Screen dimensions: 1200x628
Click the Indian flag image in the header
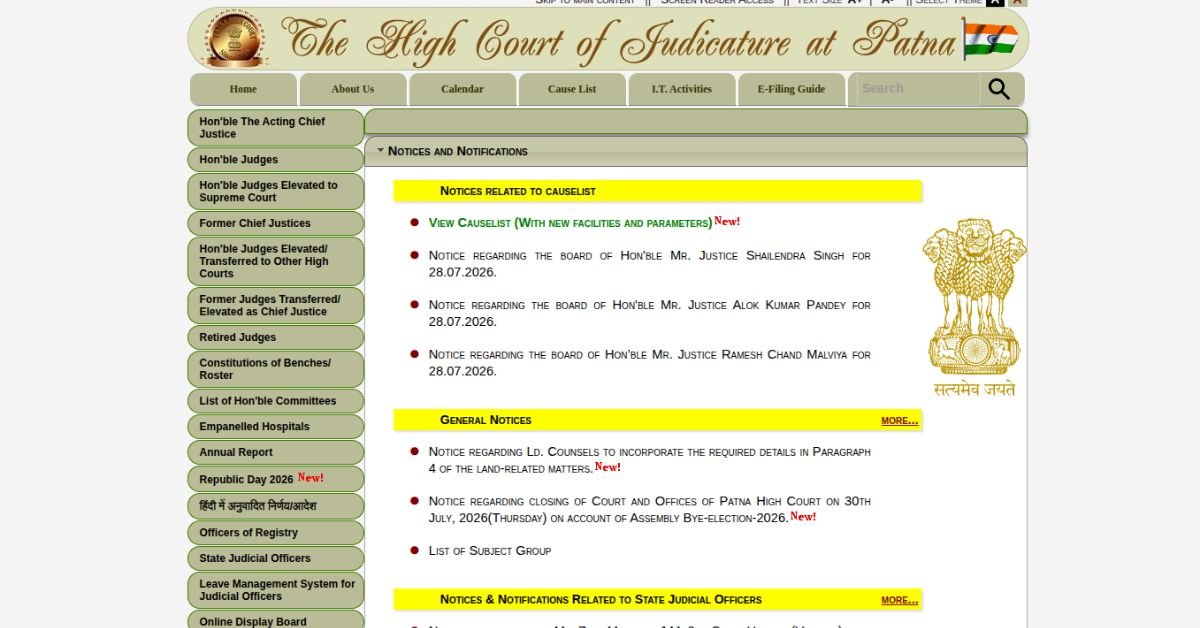click(990, 39)
